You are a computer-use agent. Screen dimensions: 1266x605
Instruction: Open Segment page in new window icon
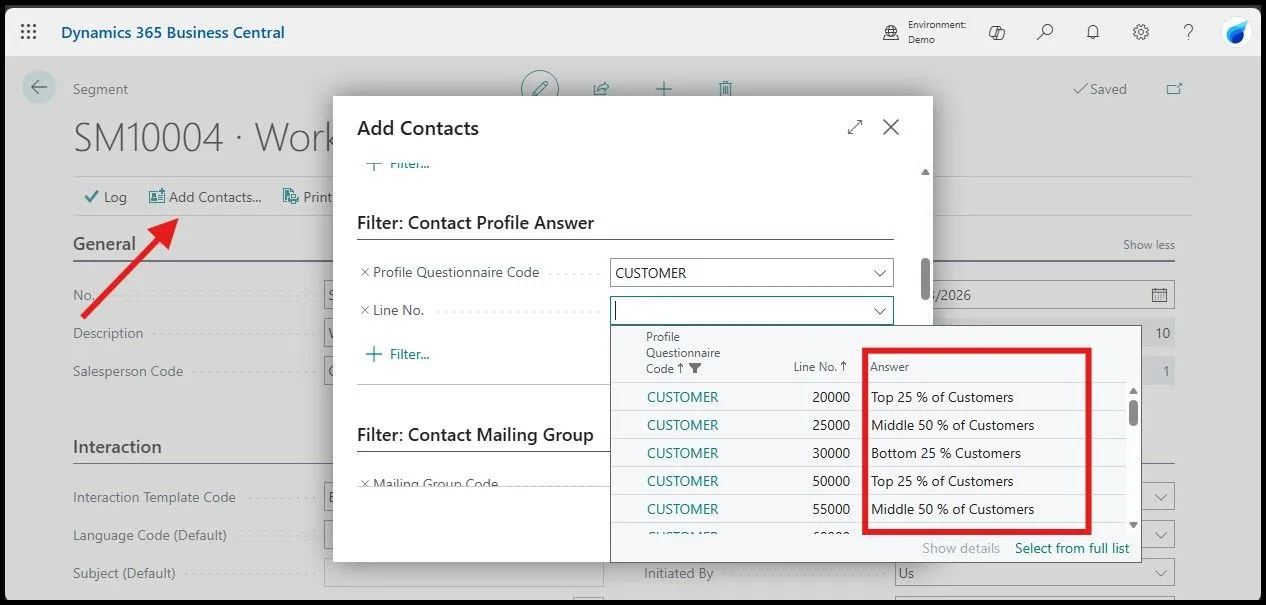pyautogui.click(x=1174, y=89)
